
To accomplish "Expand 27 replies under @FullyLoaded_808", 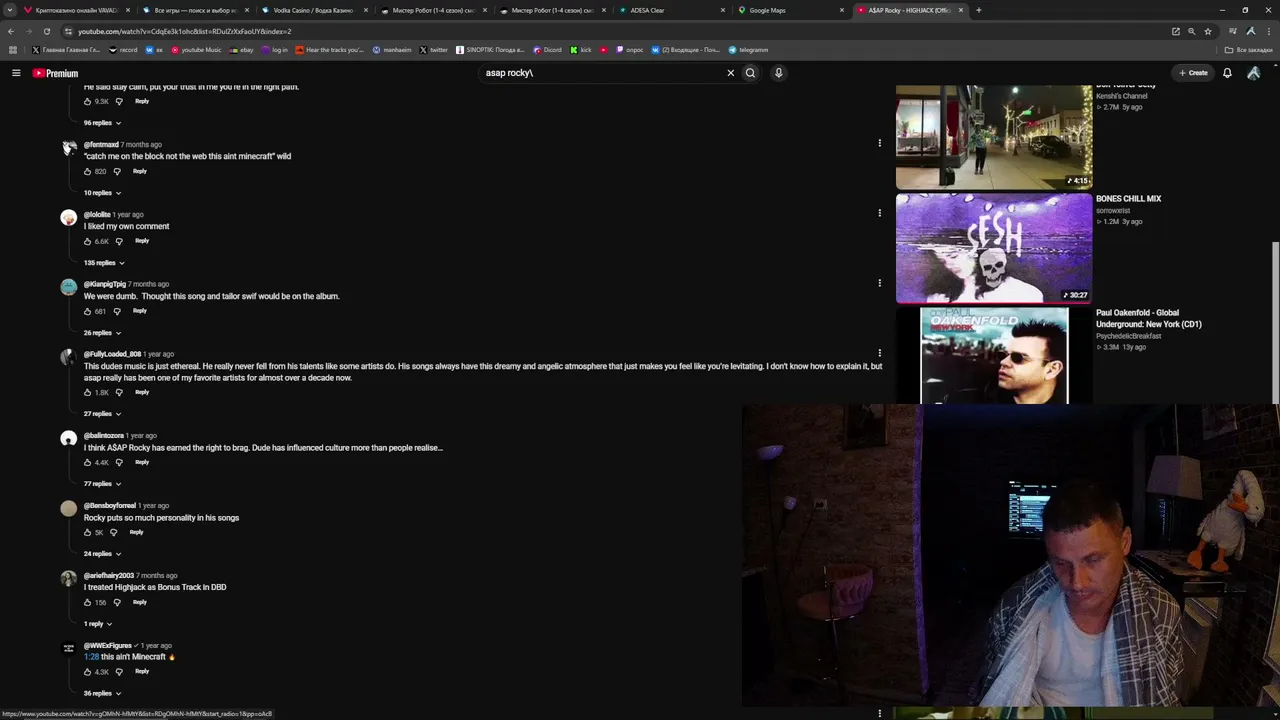I will 102,414.
